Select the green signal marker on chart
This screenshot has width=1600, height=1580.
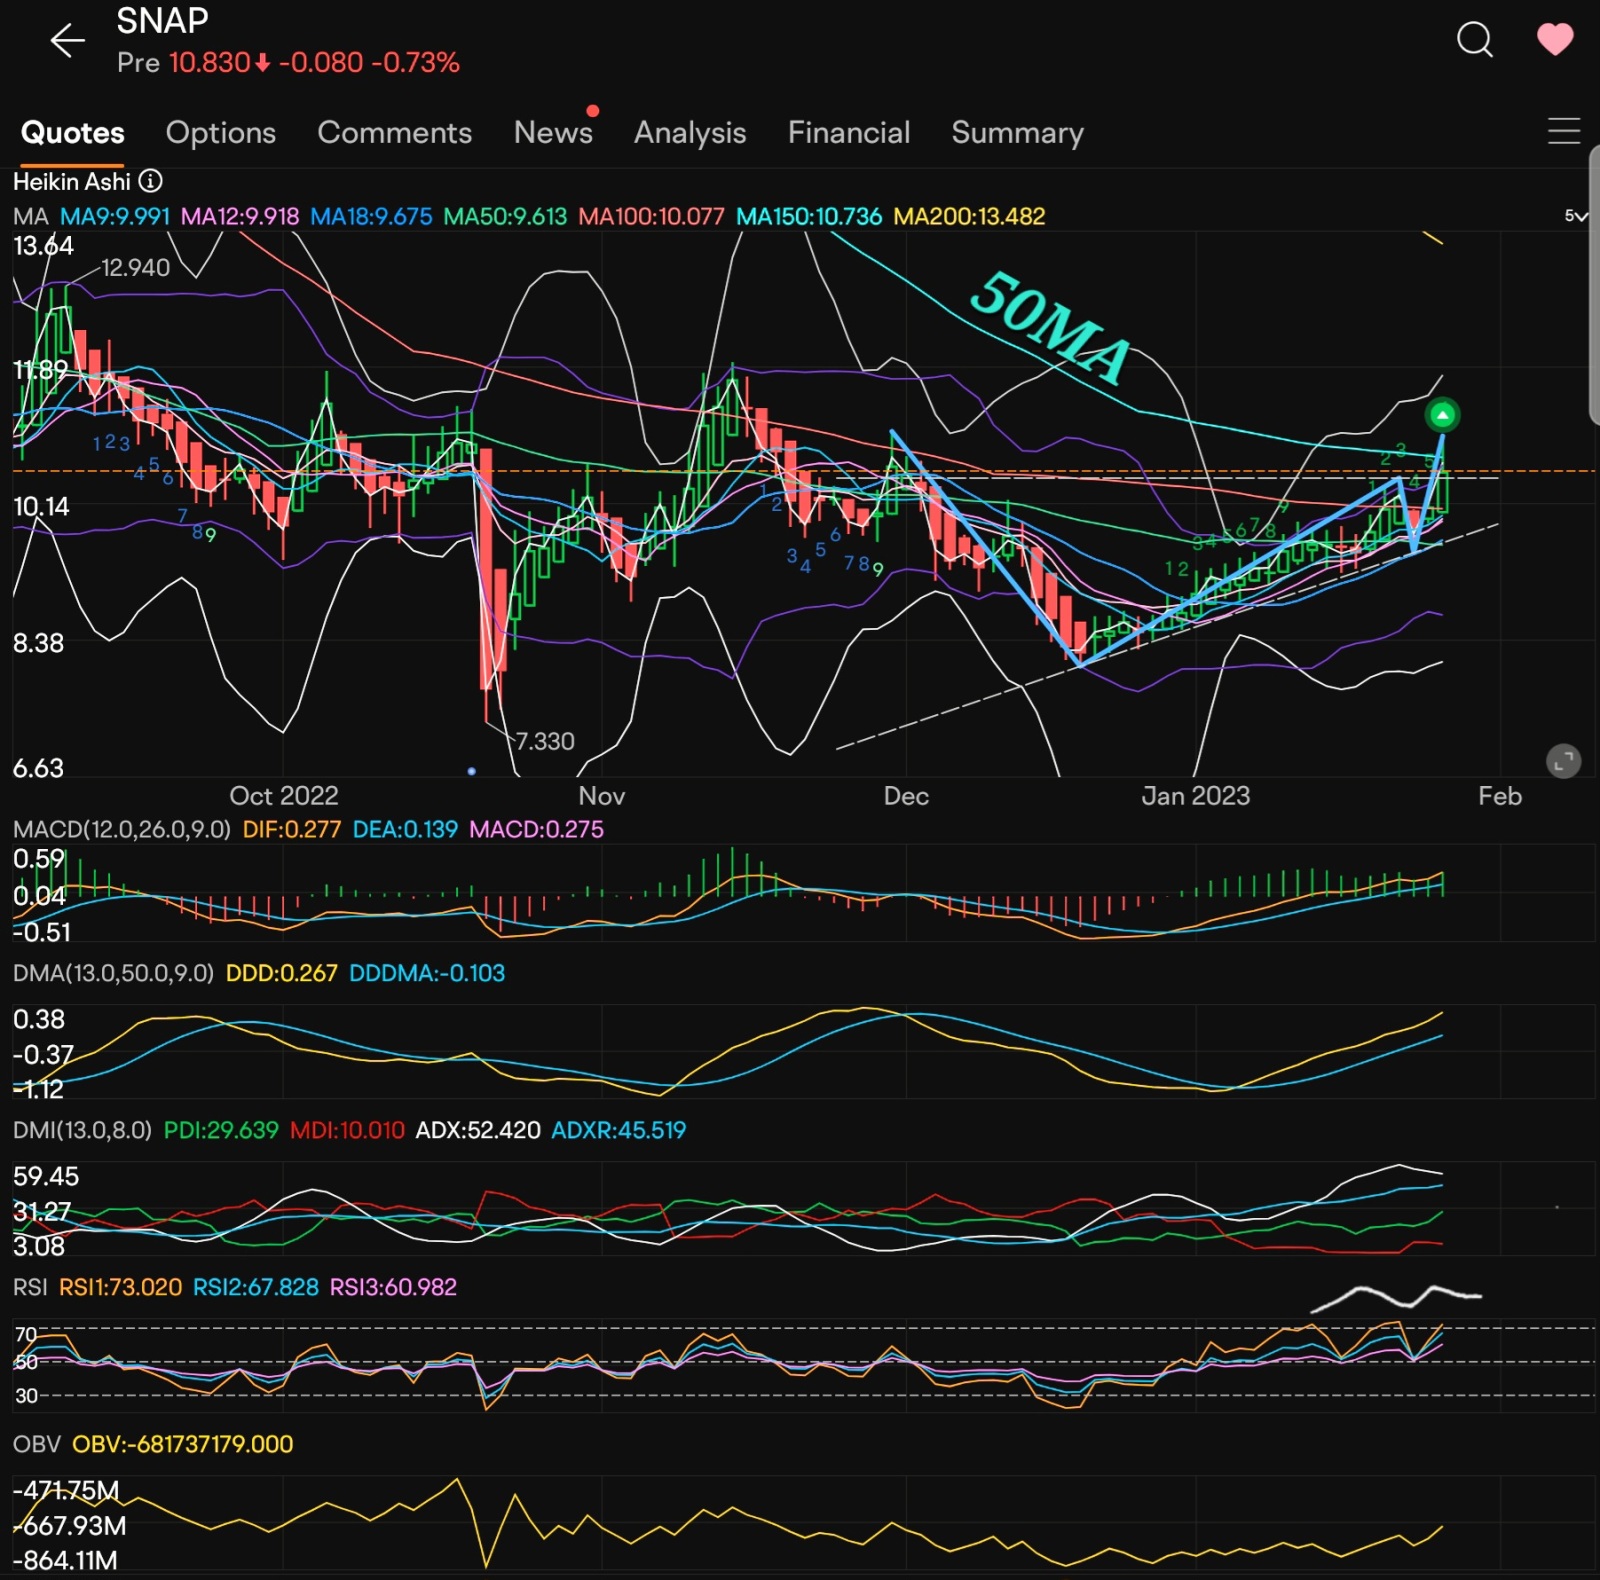pos(1442,414)
